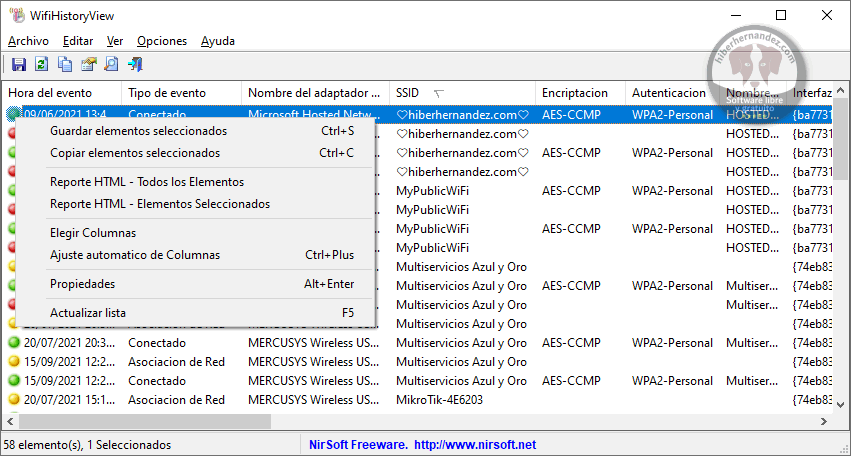851x456 pixels.
Task: Select the MikroTik-4E6203 SSID cell
Action: (440, 400)
